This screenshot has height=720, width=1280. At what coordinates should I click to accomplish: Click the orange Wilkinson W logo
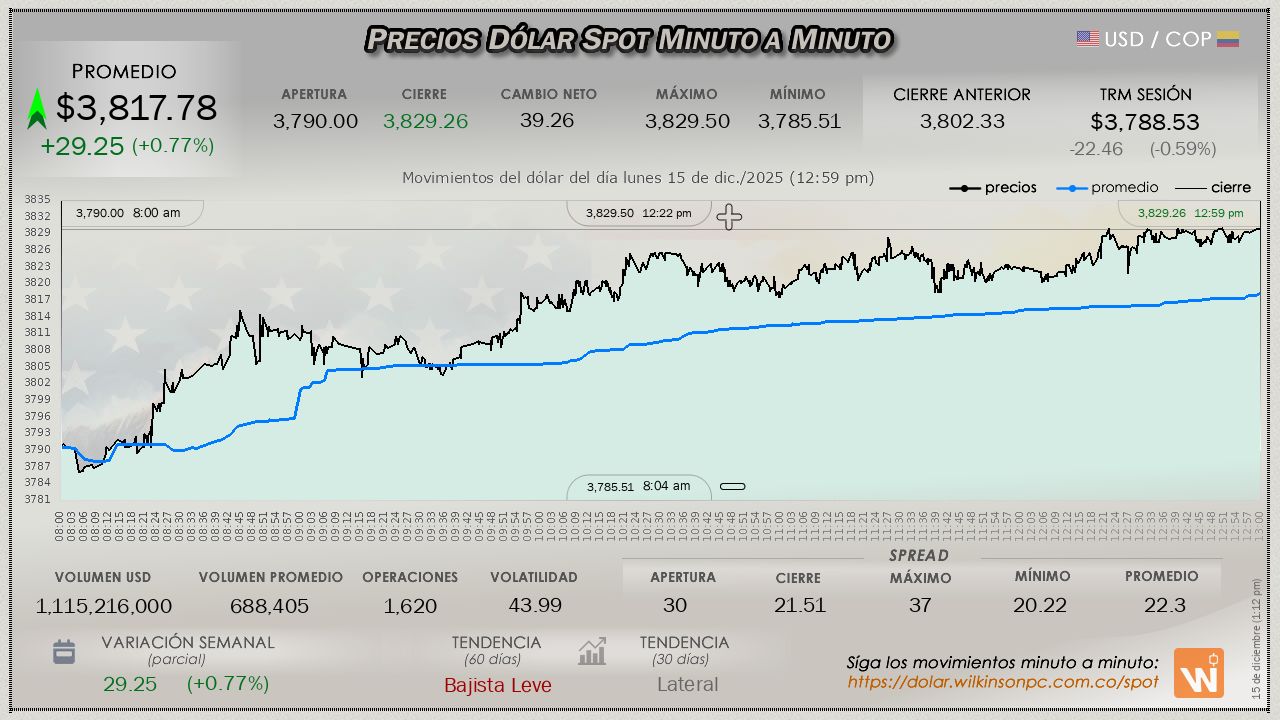[1198, 673]
